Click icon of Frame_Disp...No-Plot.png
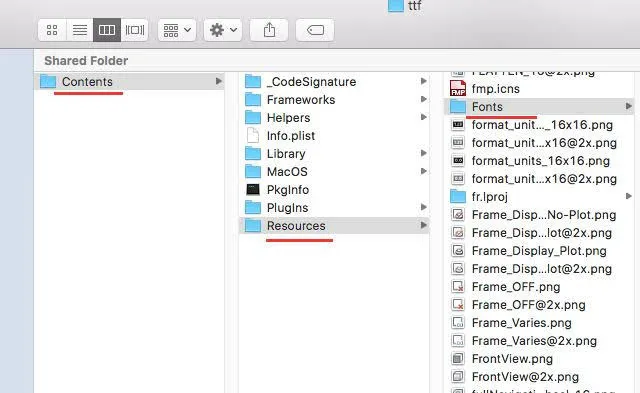 coord(458,214)
